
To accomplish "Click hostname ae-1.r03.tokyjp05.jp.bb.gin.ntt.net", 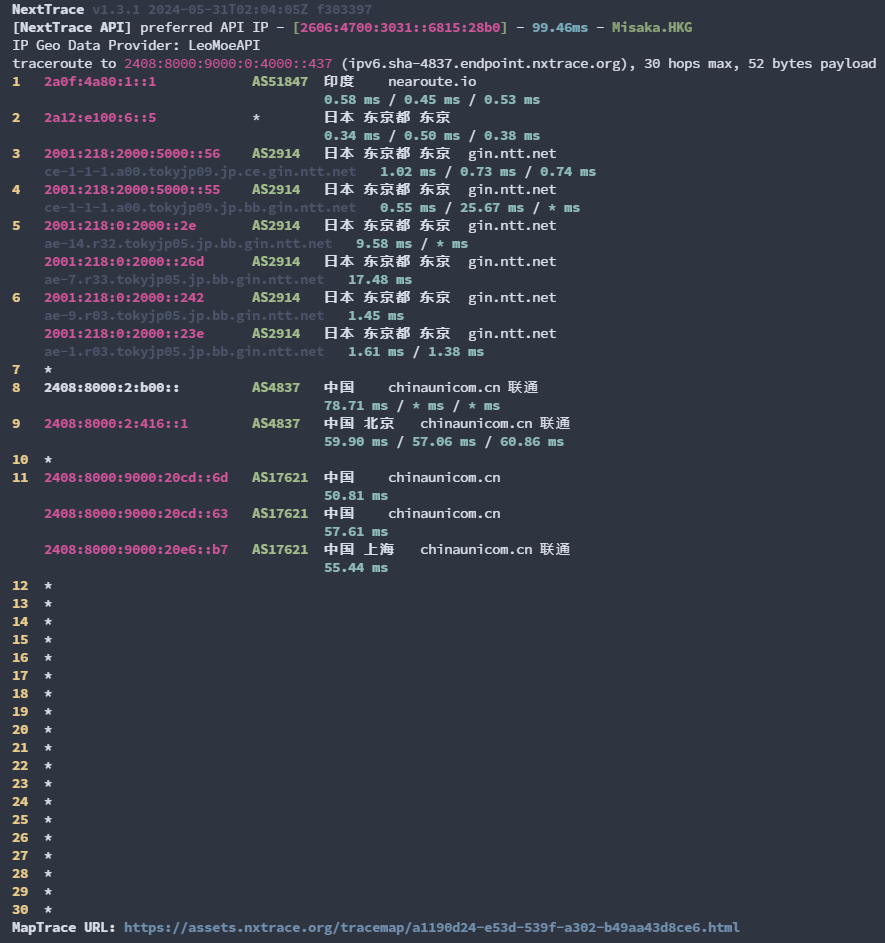I will coord(184,352).
